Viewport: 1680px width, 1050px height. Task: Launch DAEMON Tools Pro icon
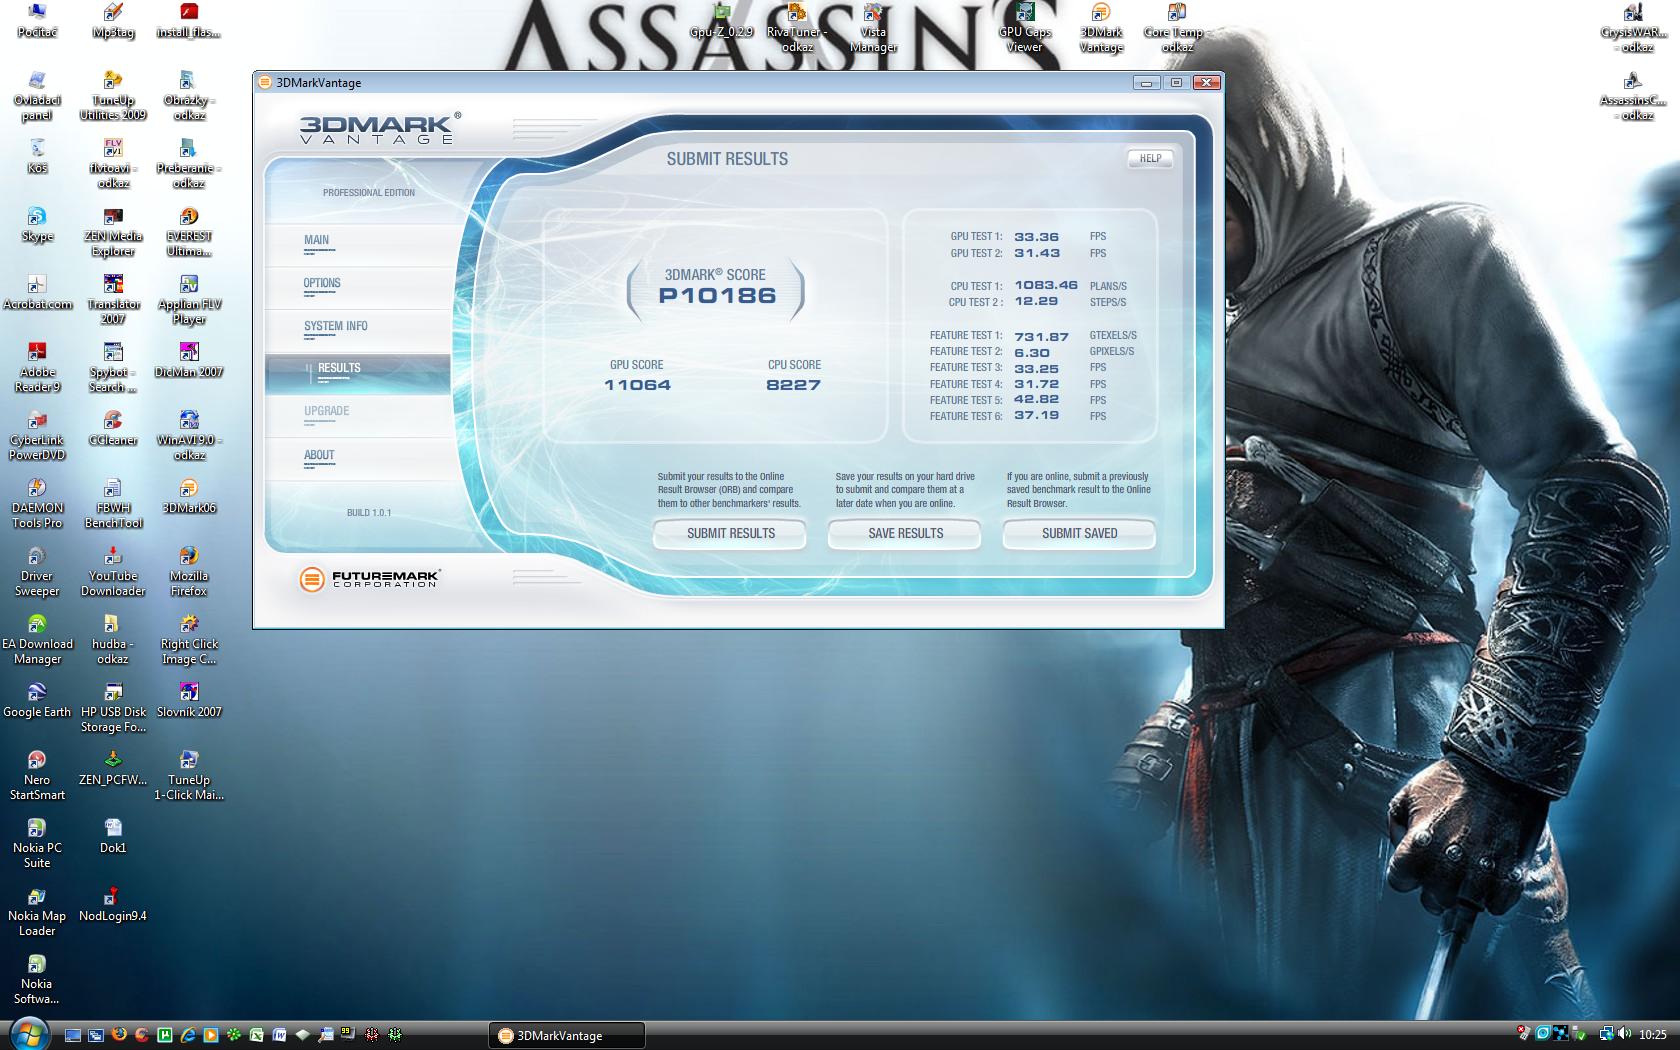pos(37,504)
